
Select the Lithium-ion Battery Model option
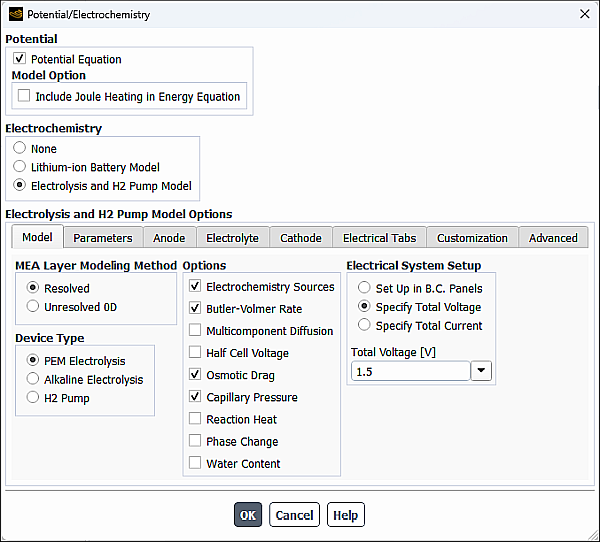point(20,167)
